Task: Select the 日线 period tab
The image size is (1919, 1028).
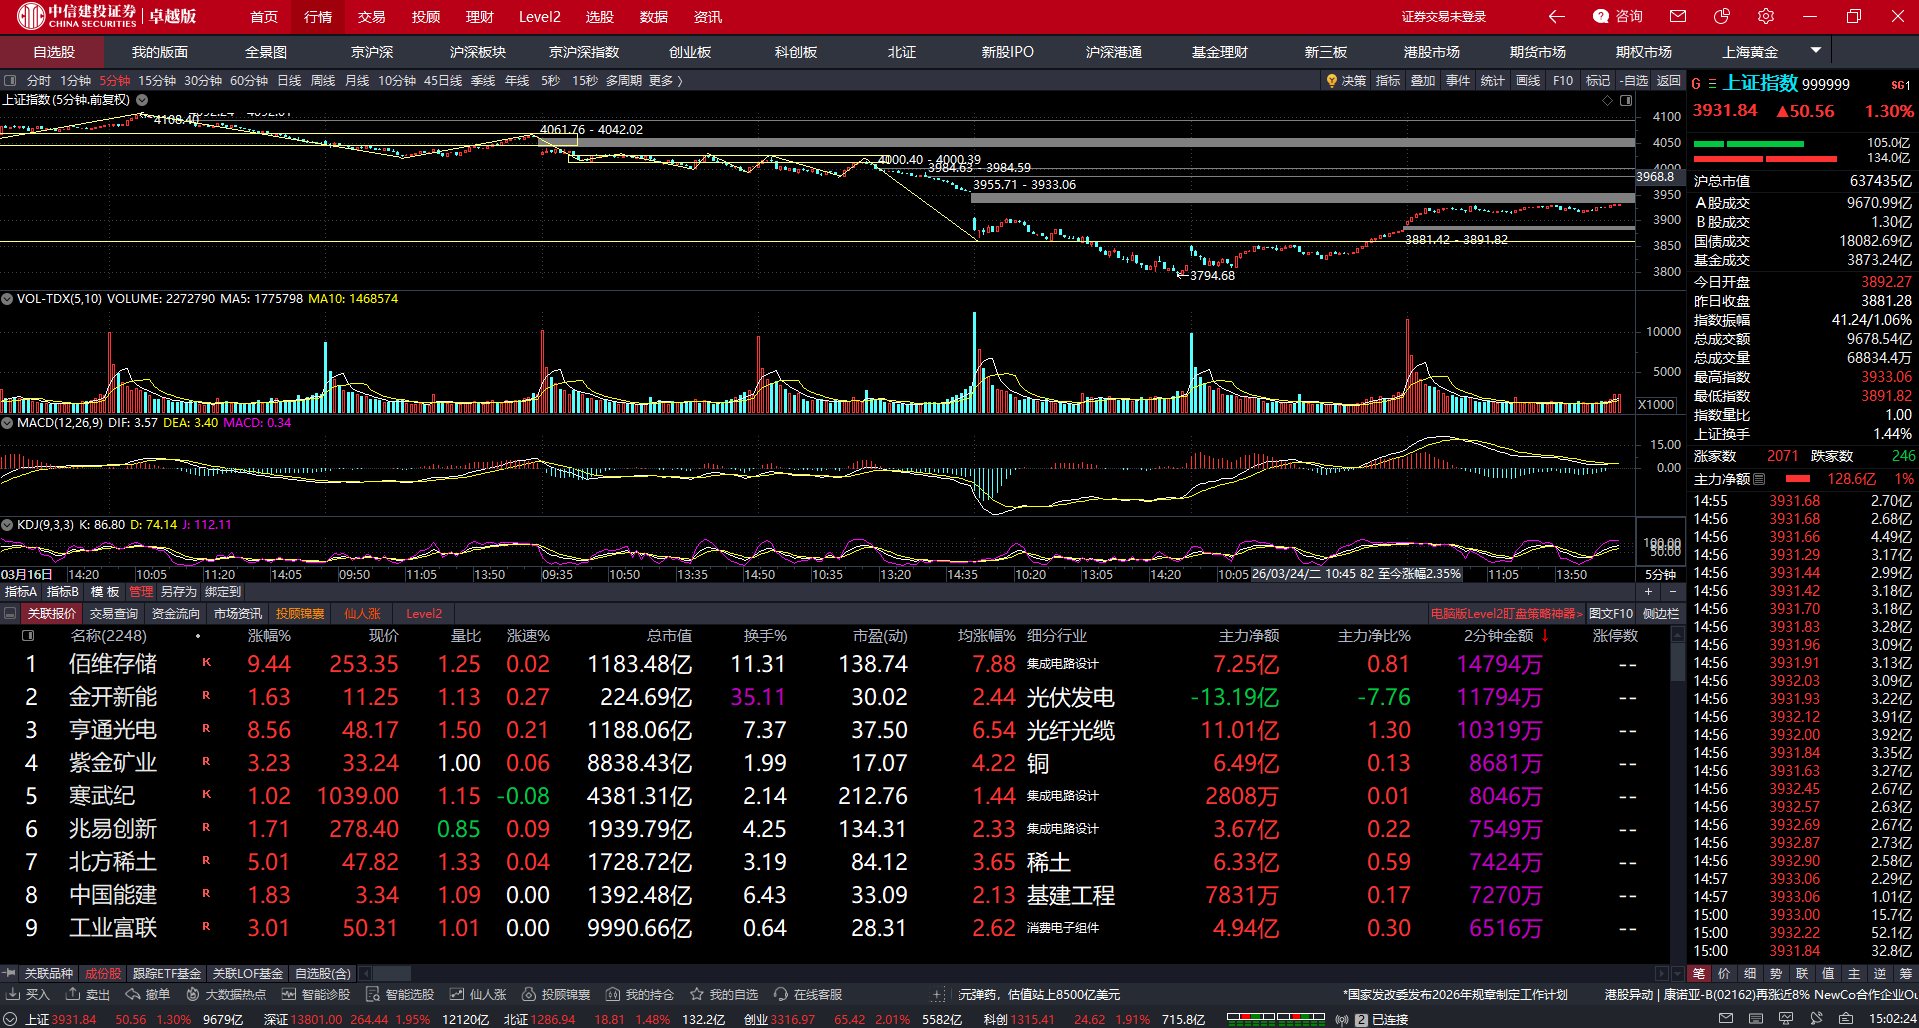Action: point(289,81)
